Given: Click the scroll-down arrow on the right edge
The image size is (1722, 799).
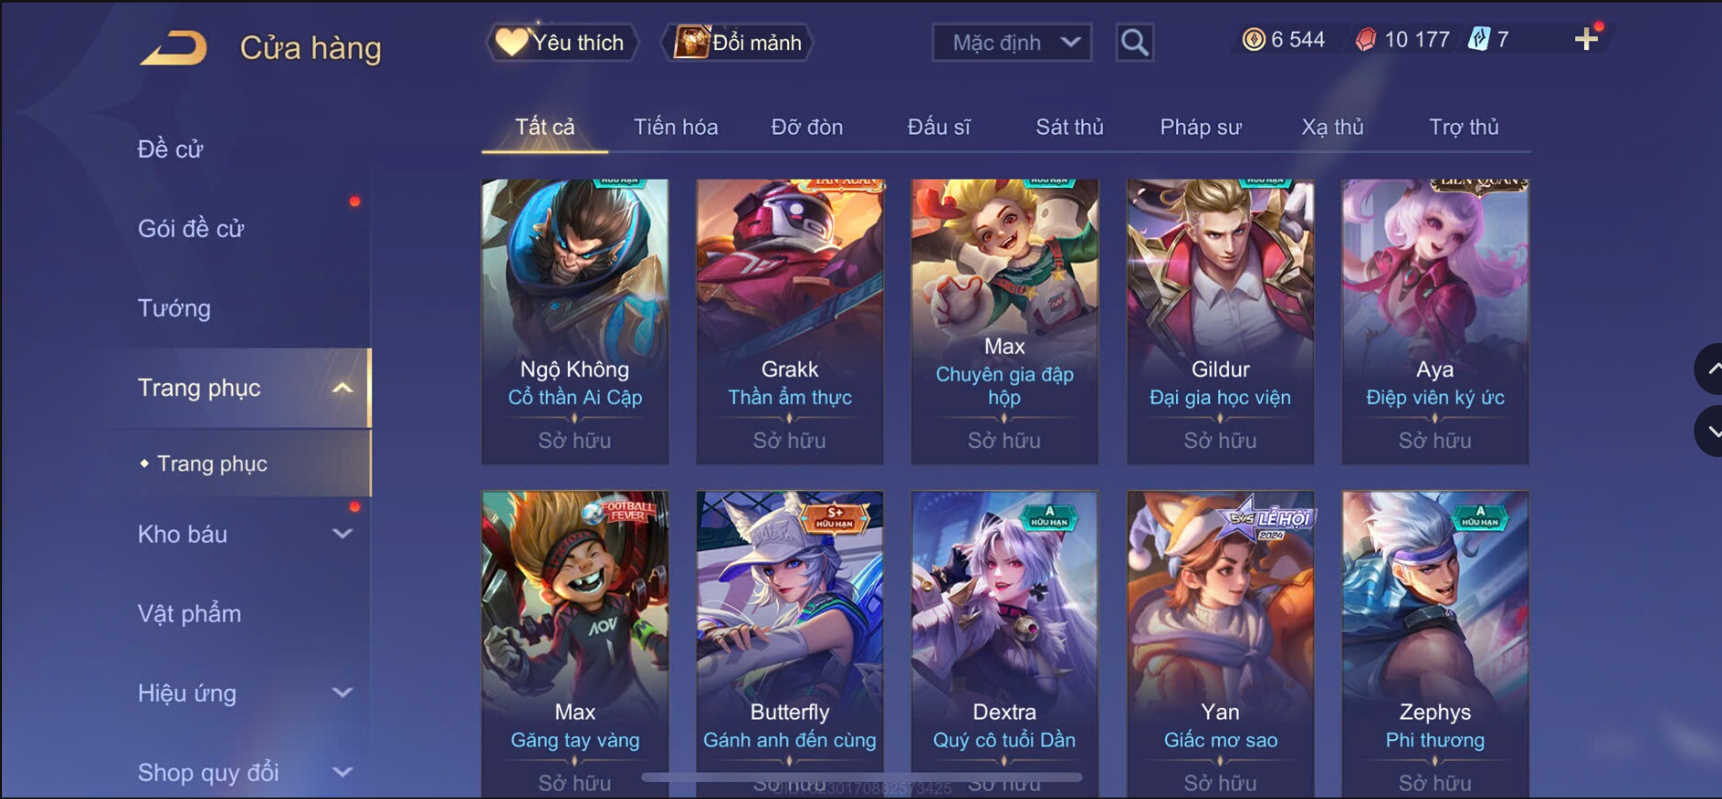Looking at the screenshot, I should pos(1709,431).
